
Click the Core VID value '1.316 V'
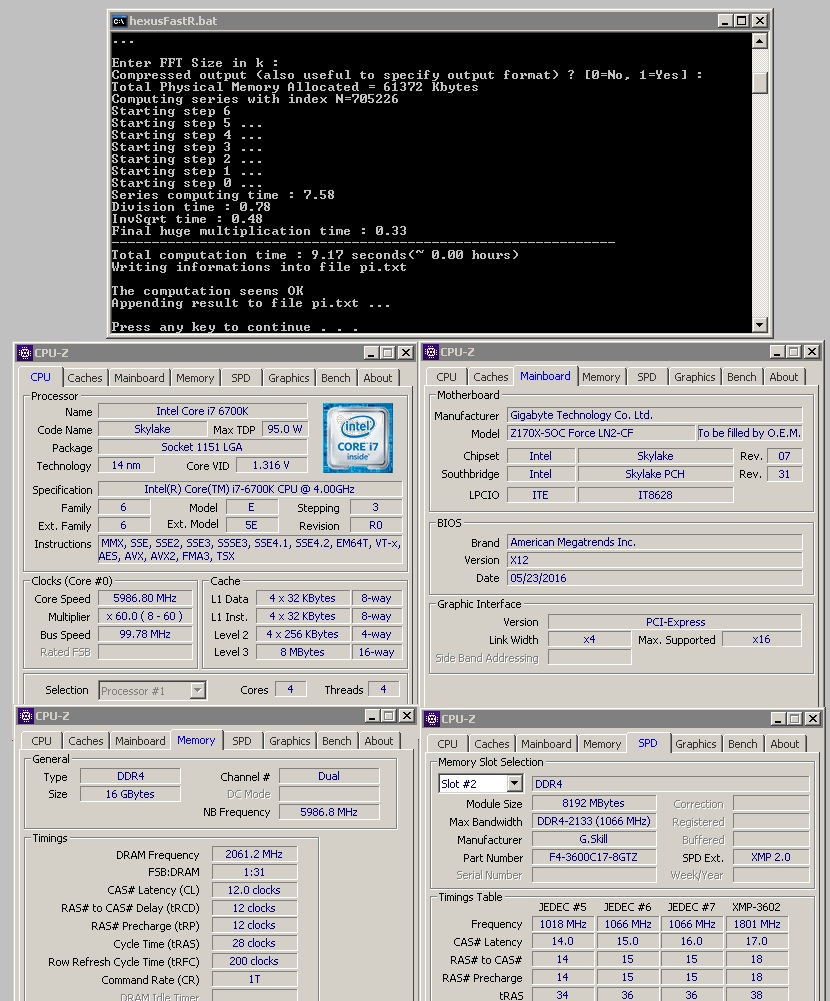point(271,465)
